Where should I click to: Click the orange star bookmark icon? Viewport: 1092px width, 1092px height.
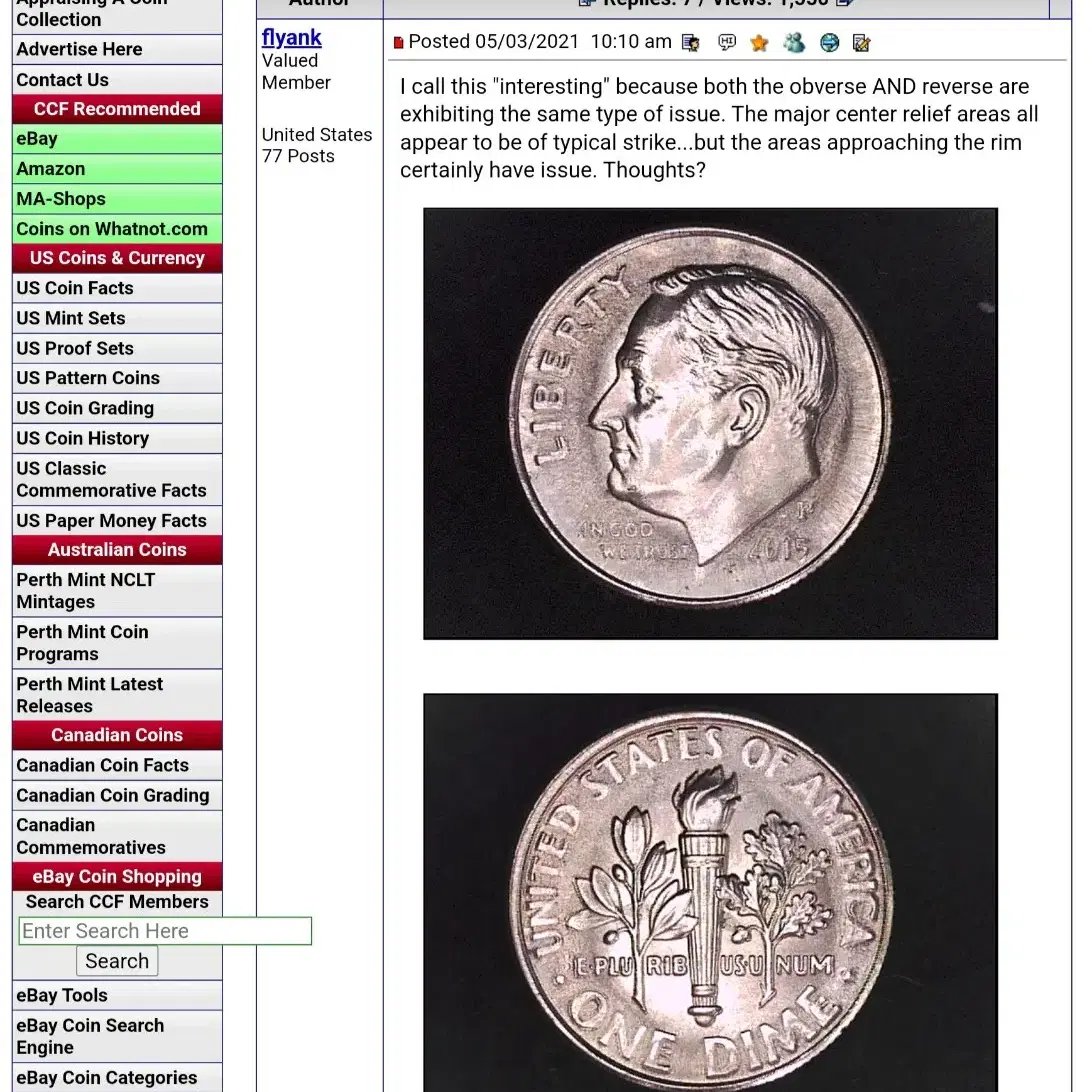tap(759, 43)
